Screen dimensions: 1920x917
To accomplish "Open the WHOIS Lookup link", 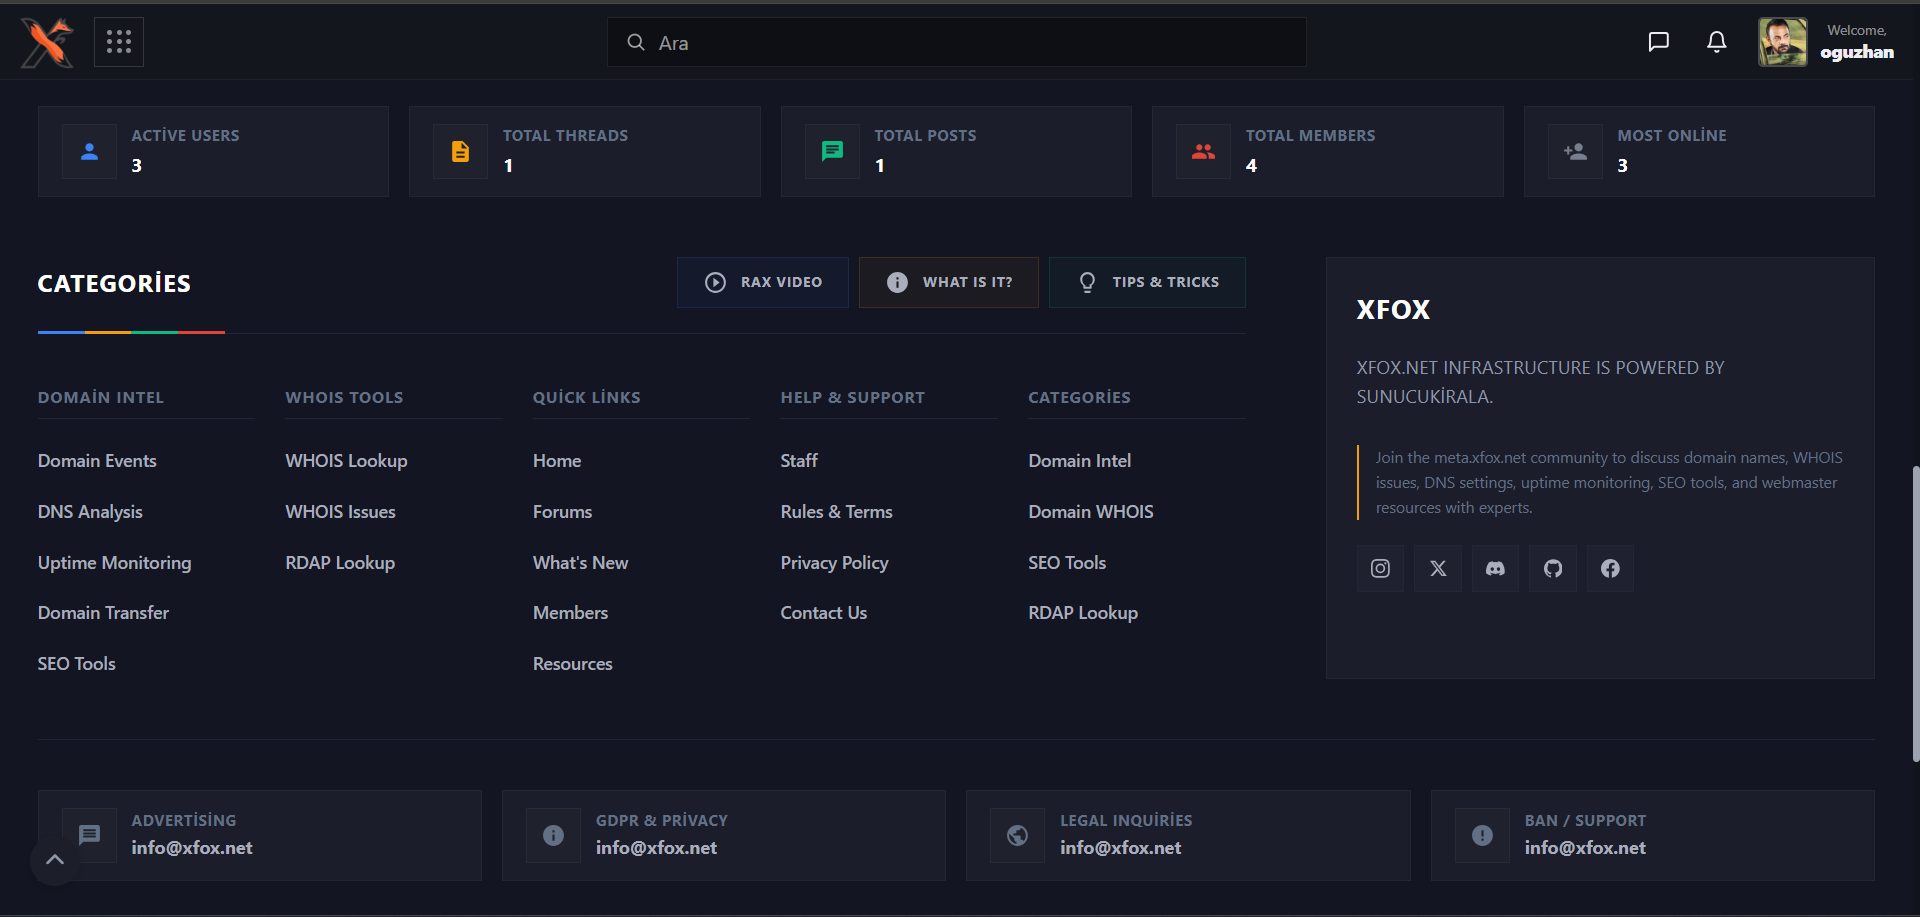I will coord(346,461).
